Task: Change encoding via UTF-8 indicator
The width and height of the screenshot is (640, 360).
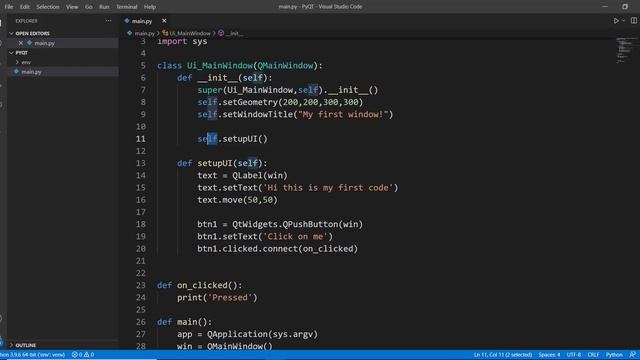Action: [x=573, y=355]
